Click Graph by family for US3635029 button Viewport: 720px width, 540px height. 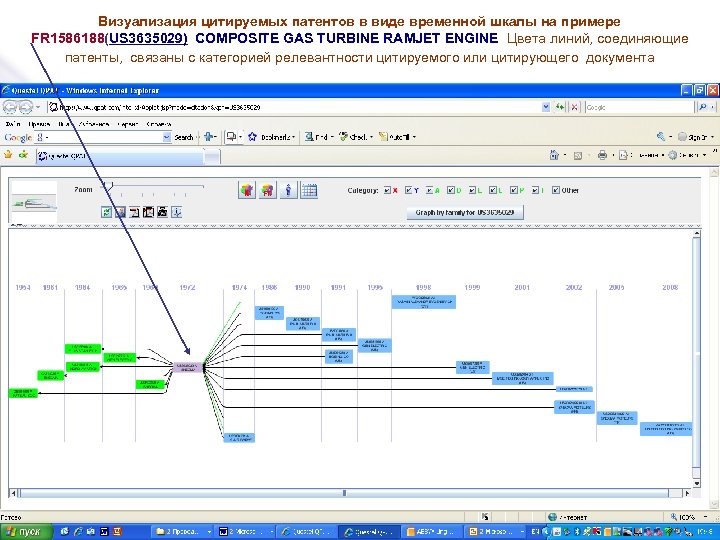(465, 213)
